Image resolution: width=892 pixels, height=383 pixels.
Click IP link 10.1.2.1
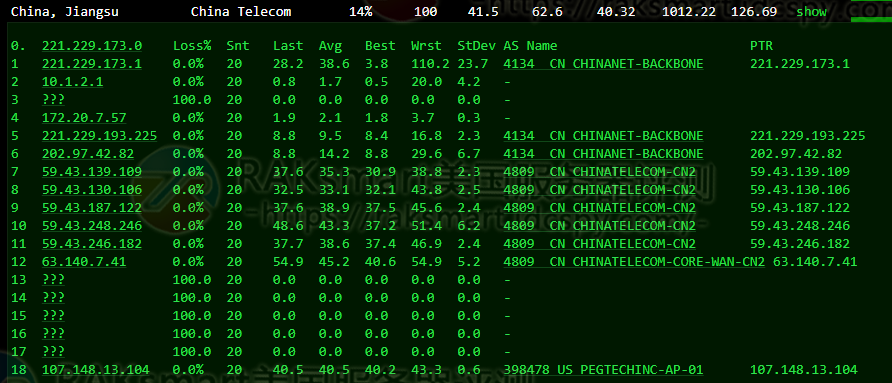click(73, 82)
